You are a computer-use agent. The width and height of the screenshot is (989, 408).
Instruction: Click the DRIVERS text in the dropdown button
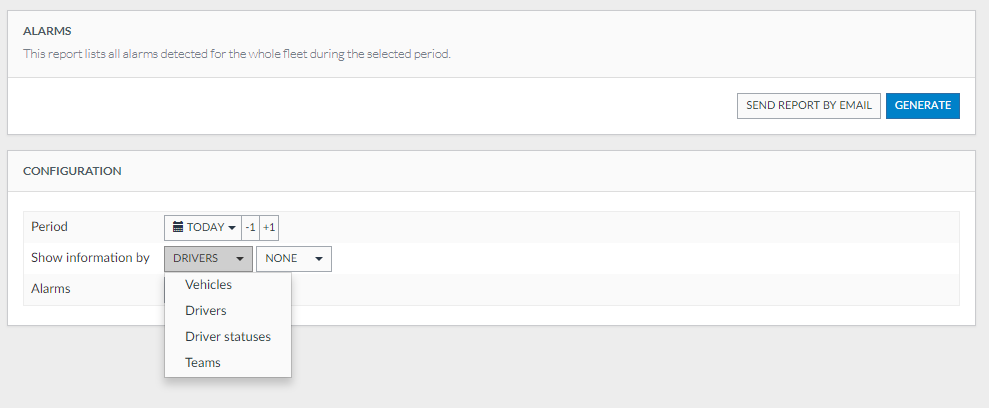pyautogui.click(x=195, y=259)
